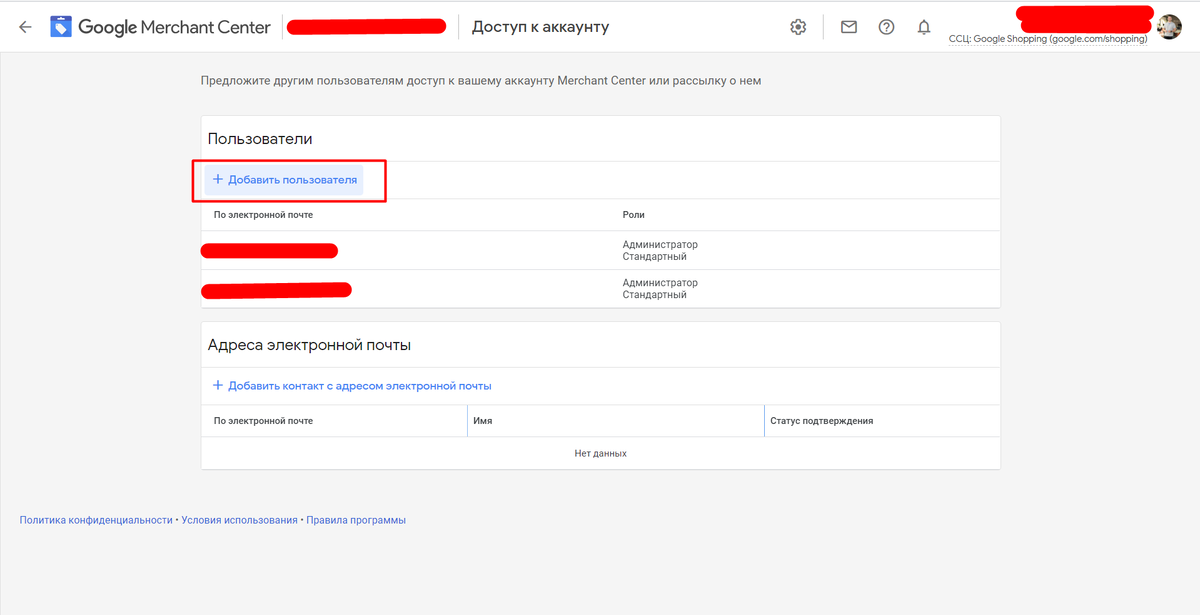Open the Правила программы link
This screenshot has height=615, width=1200.
pyautogui.click(x=357, y=519)
